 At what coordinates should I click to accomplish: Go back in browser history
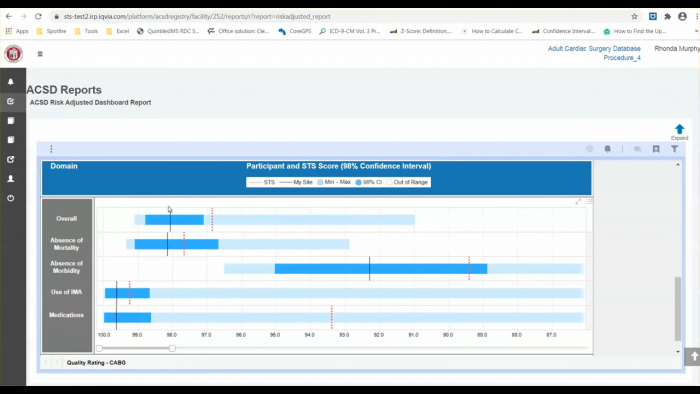(x=9, y=17)
